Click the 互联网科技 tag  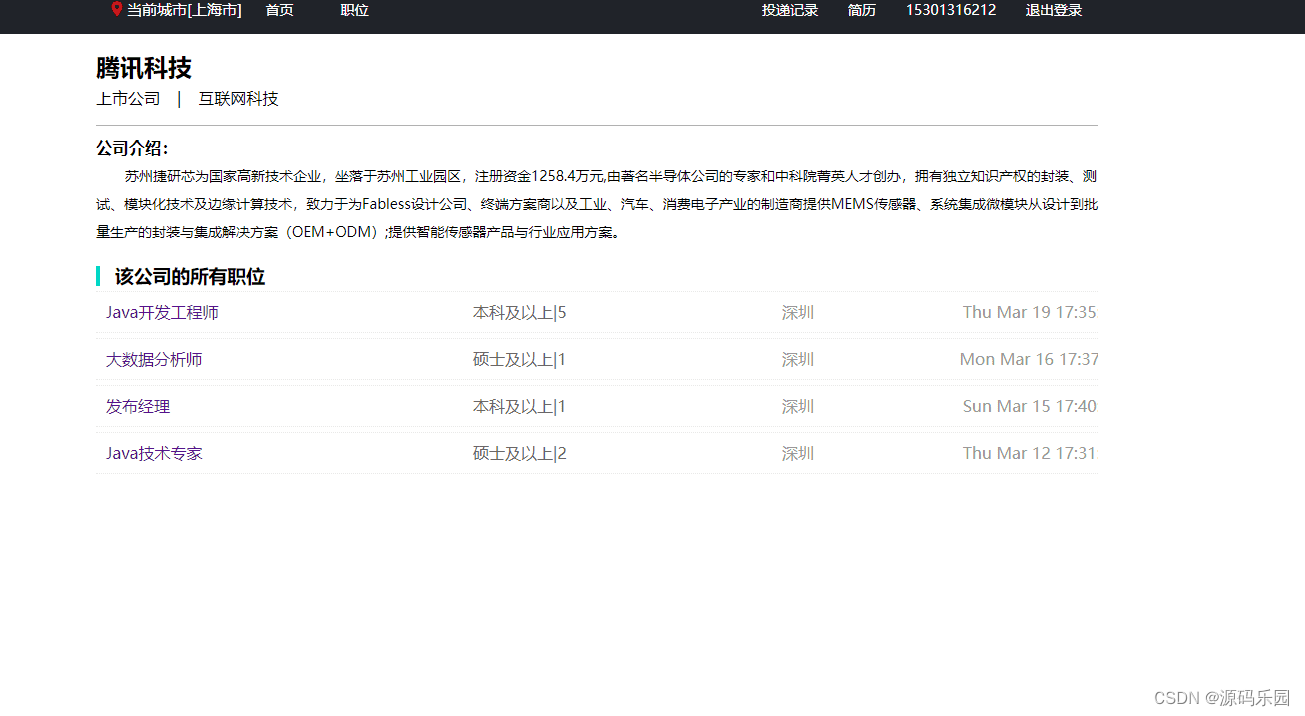(237, 98)
